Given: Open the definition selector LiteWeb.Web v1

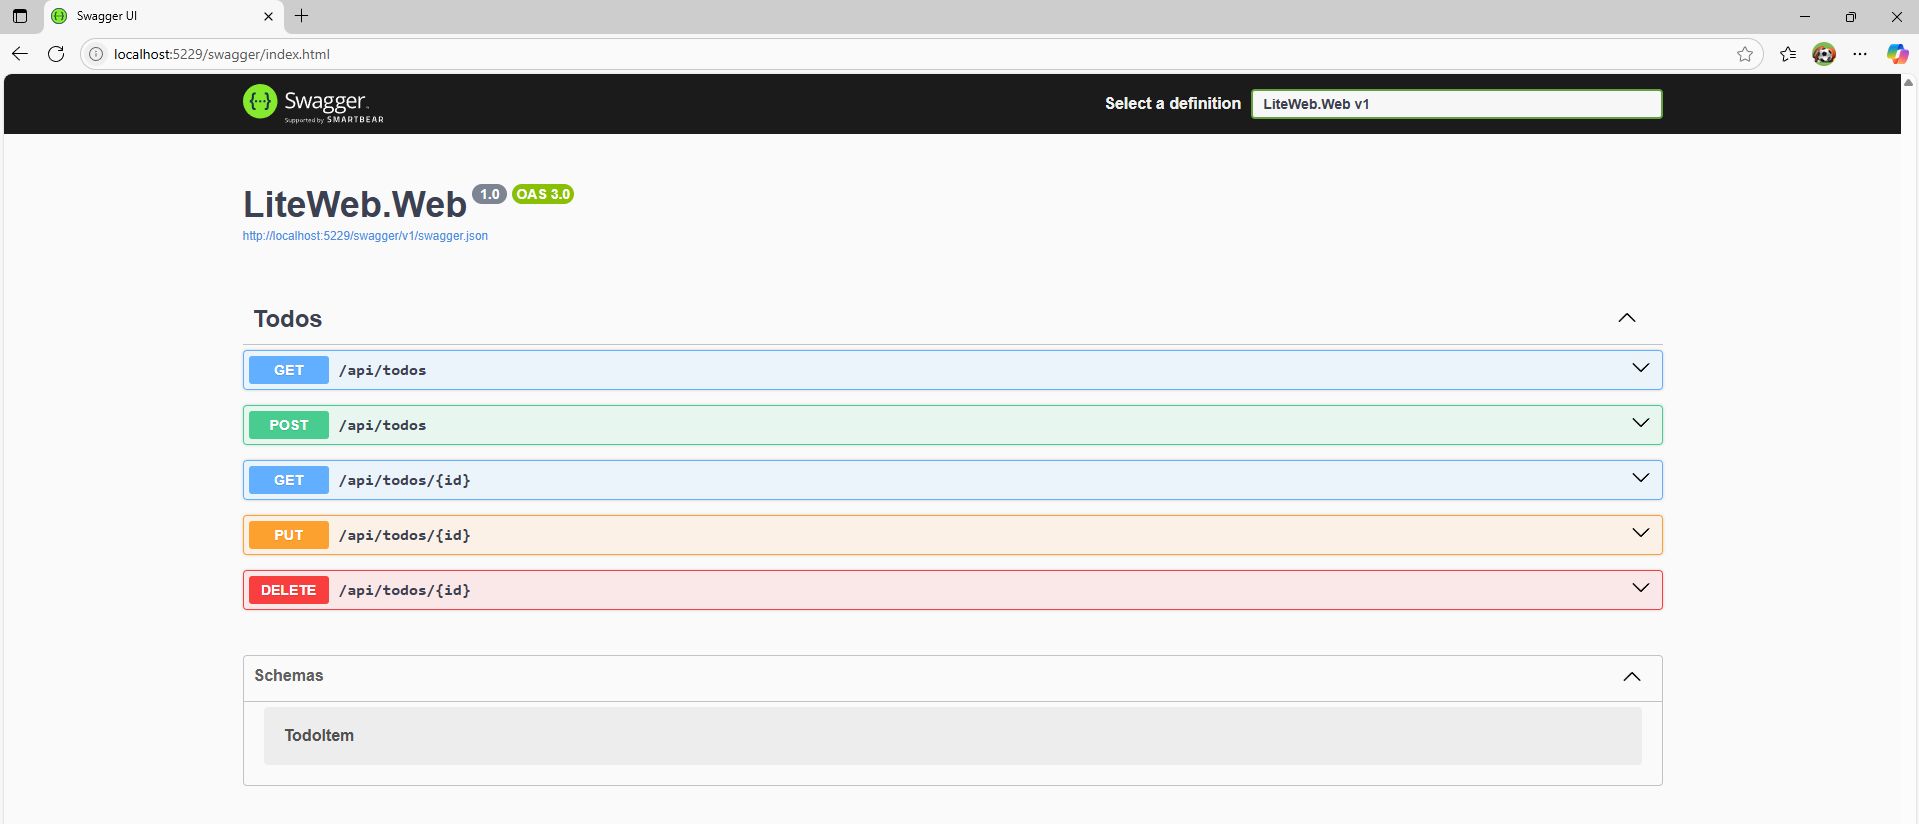Looking at the screenshot, I should (x=1456, y=104).
